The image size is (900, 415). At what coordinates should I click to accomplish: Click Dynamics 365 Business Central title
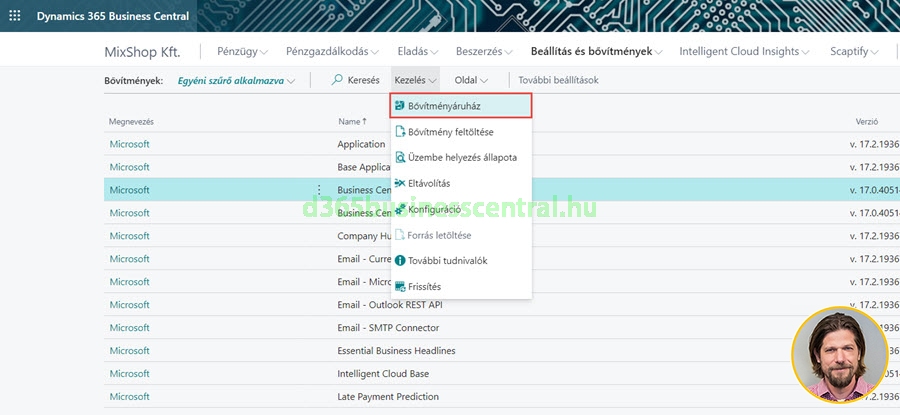click(112, 16)
